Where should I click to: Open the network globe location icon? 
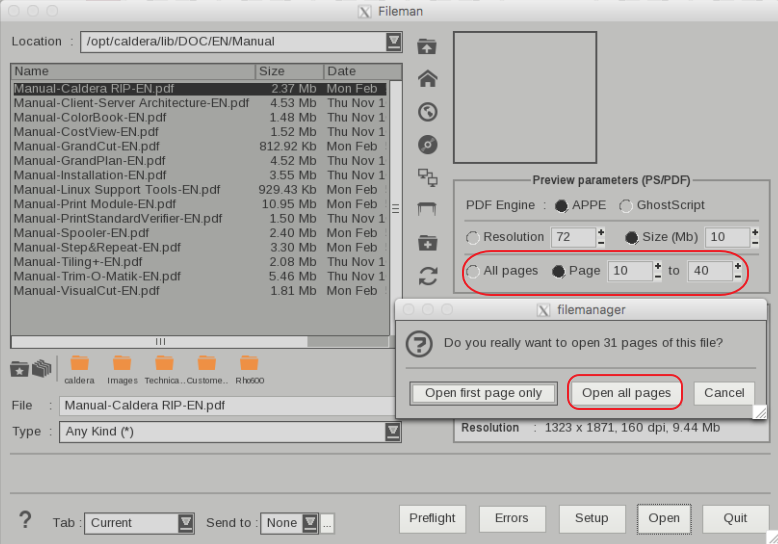(427, 112)
